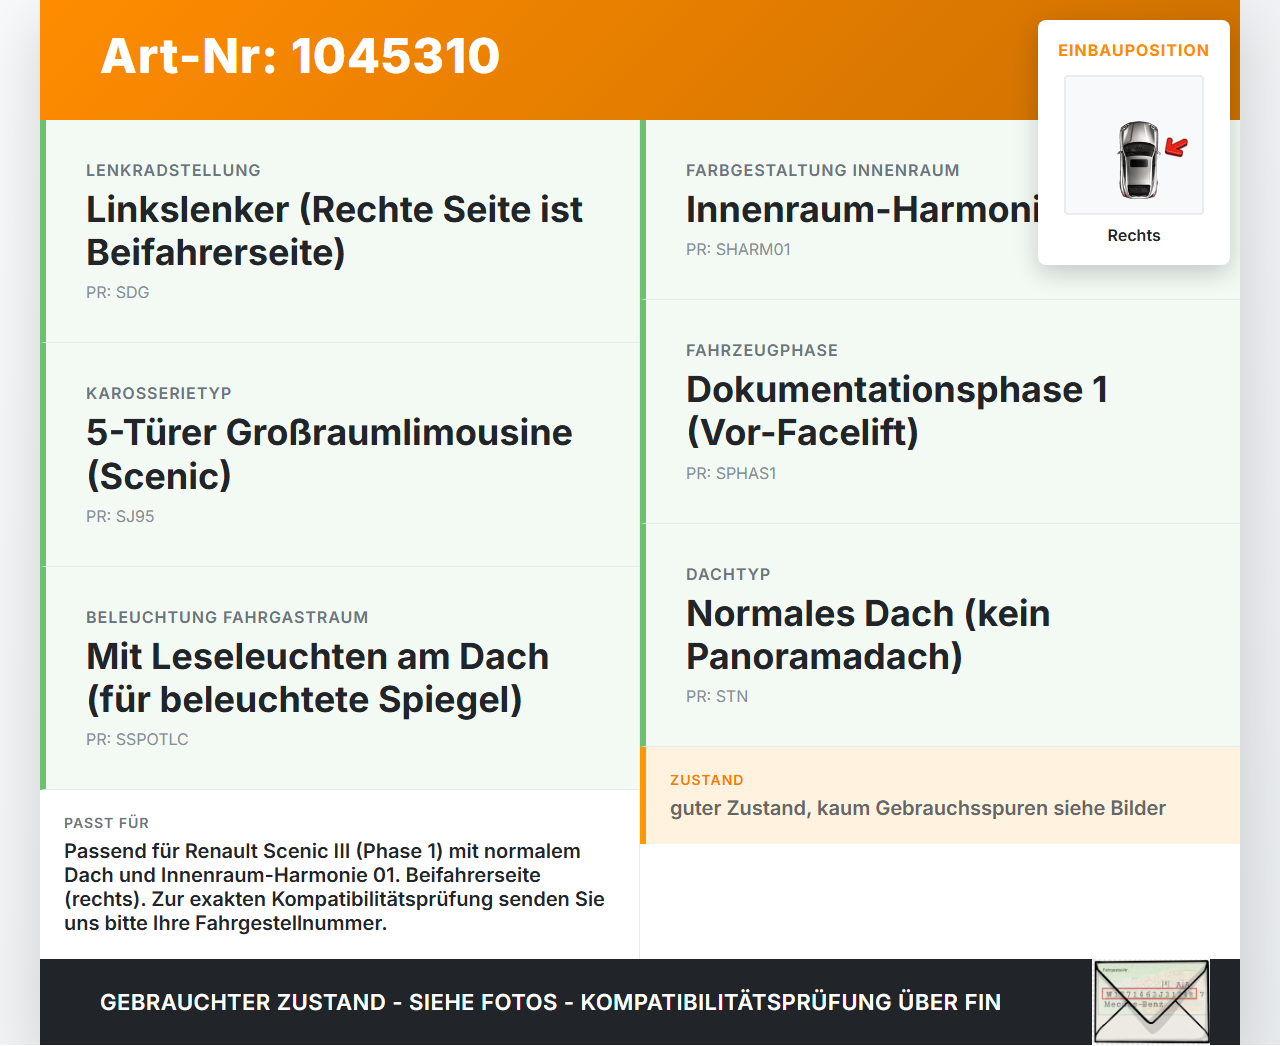Image resolution: width=1280 pixels, height=1046 pixels.
Task: Select '5-Türer Großraumlimousine (Scenic)' text
Action: 329,454
